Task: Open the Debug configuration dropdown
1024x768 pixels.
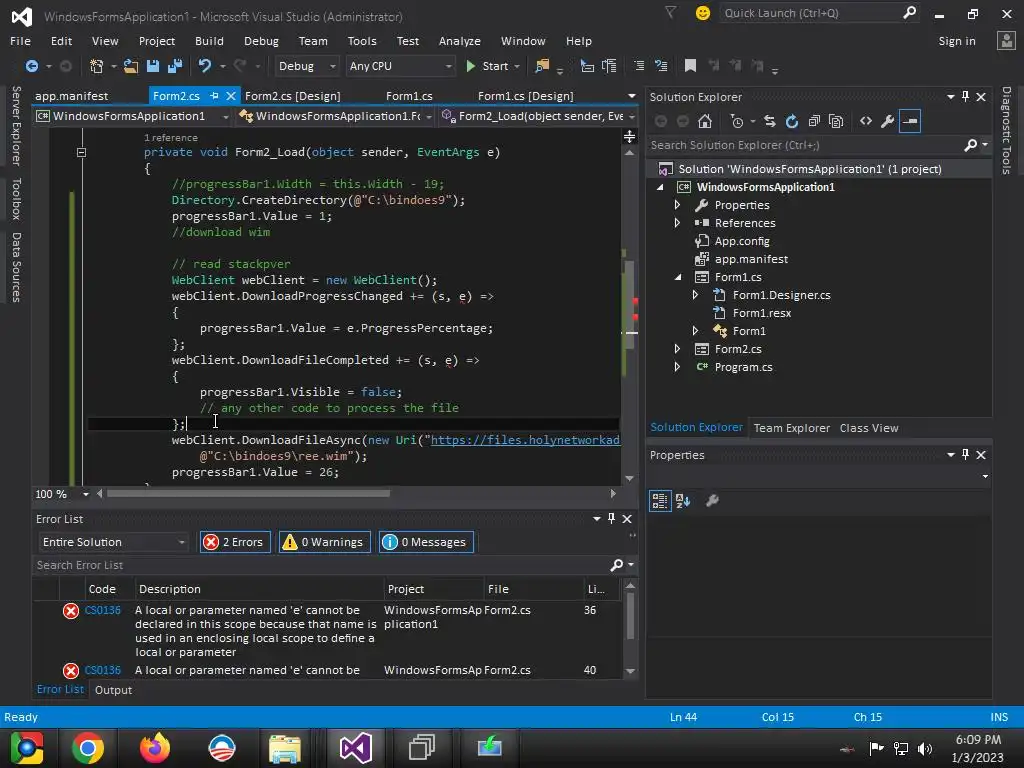Action: [x=306, y=66]
